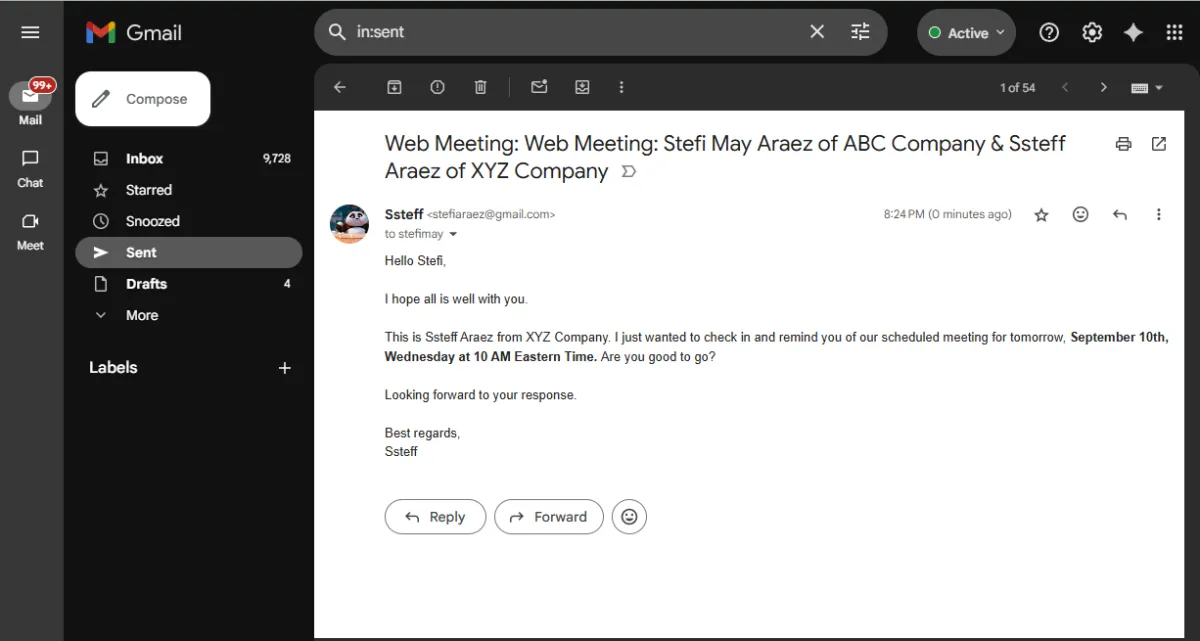Open search options filter icon

pyautogui.click(x=861, y=32)
